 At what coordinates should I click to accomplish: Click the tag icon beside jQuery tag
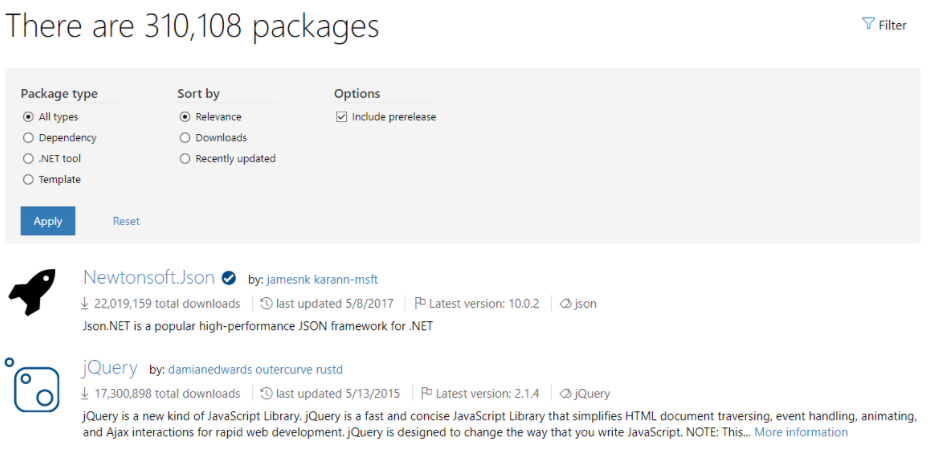(x=565, y=394)
